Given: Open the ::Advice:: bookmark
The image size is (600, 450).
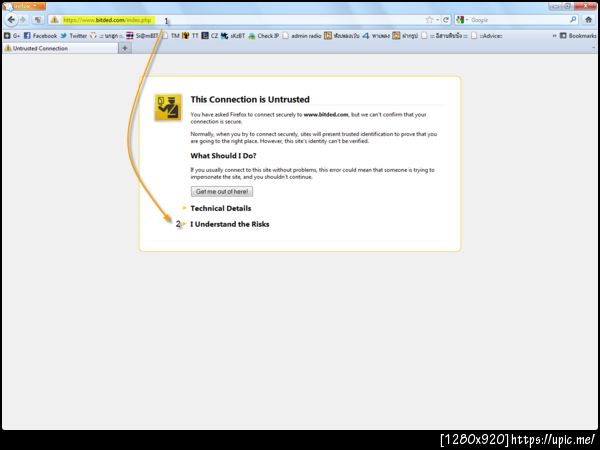Looking at the screenshot, I should point(486,36).
